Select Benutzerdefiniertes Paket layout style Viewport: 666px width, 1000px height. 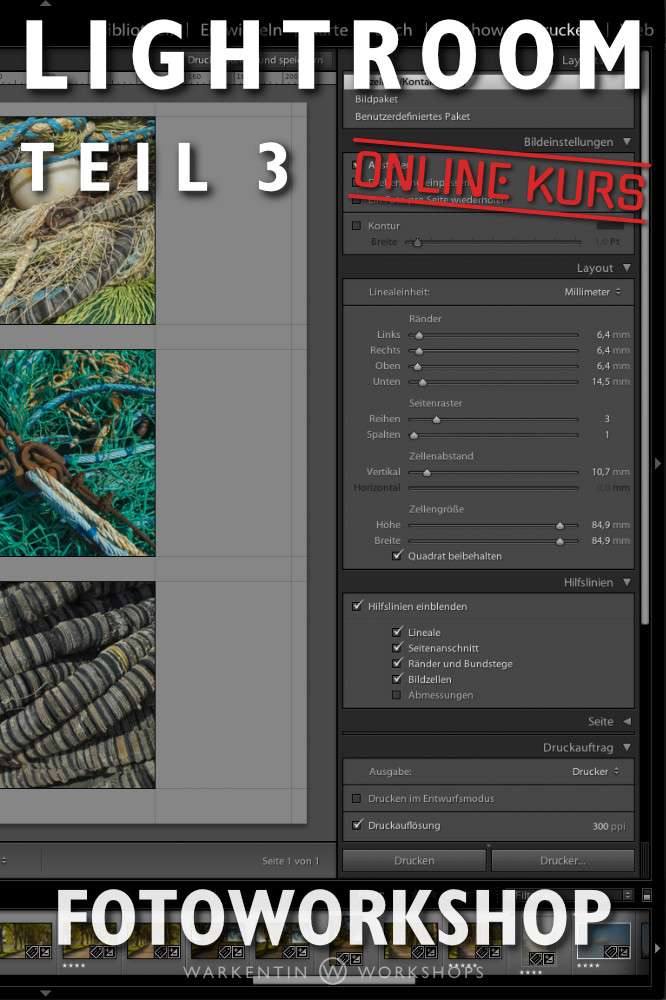pos(412,117)
